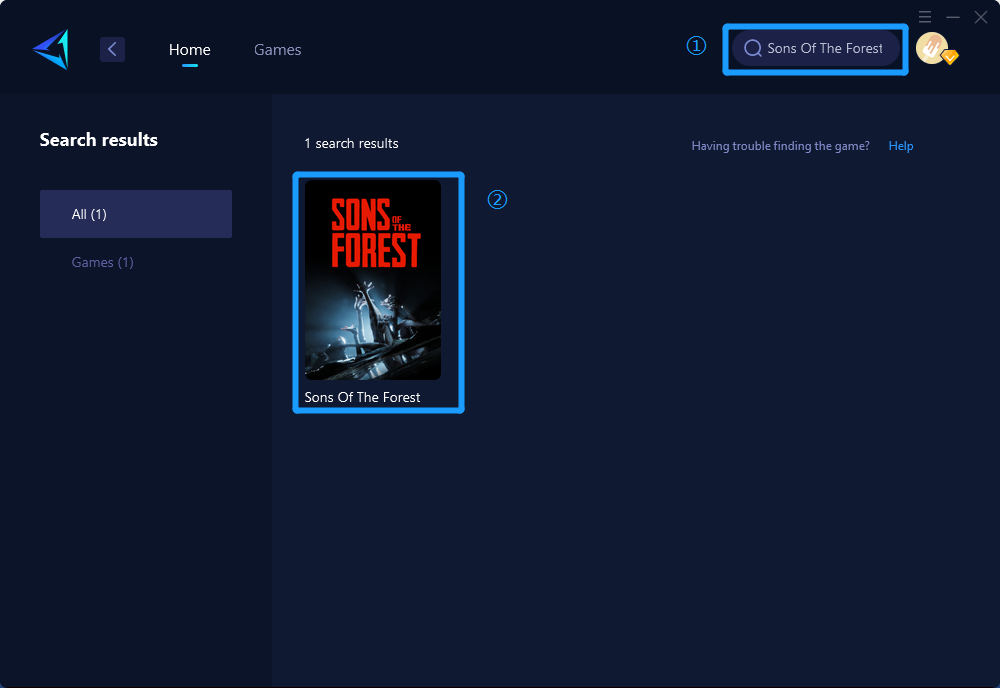1000x688 pixels.
Task: Open the Sons Of The Forest cover thumbnail
Action: [x=373, y=280]
